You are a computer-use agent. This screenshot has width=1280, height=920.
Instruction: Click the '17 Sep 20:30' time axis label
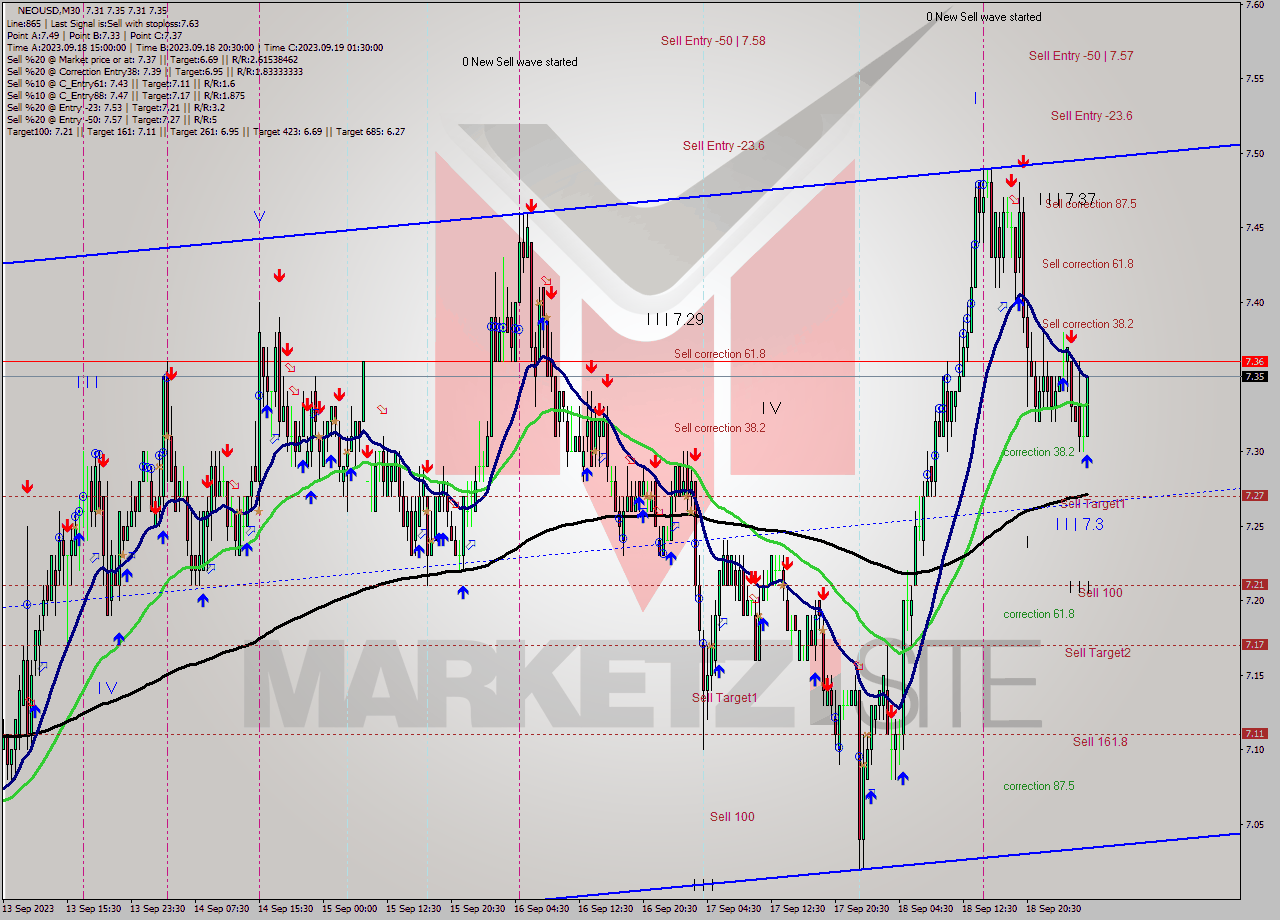click(x=862, y=909)
